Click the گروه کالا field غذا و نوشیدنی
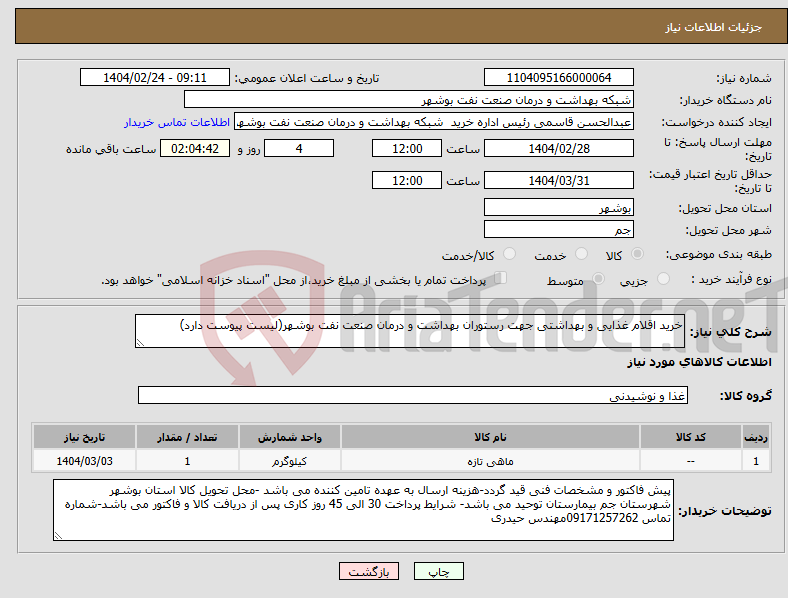Viewport: 788px width, 598px height. [413, 395]
